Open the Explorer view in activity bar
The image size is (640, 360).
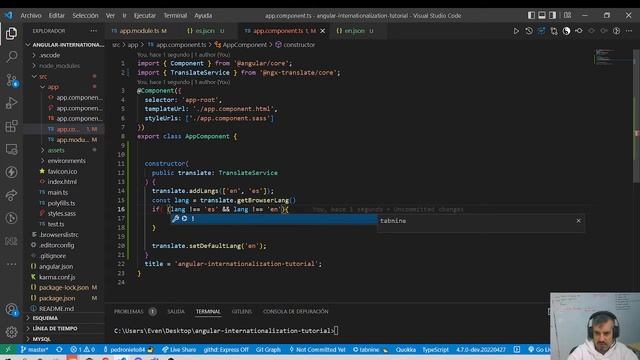(x=11, y=33)
